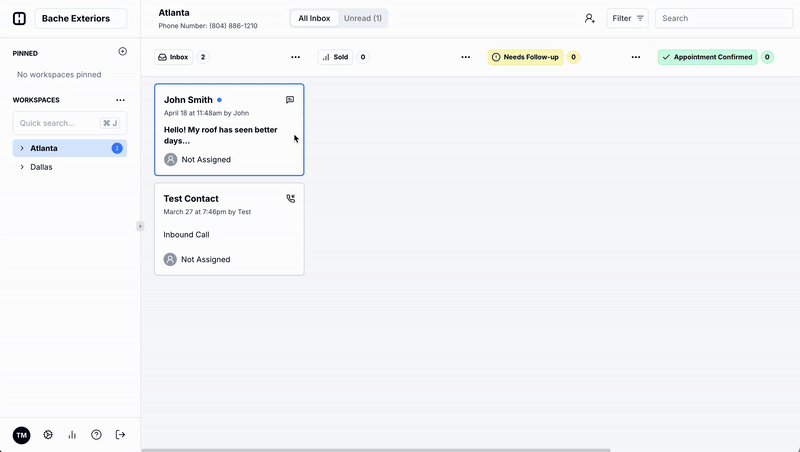Open the help question mark icon

(96, 435)
